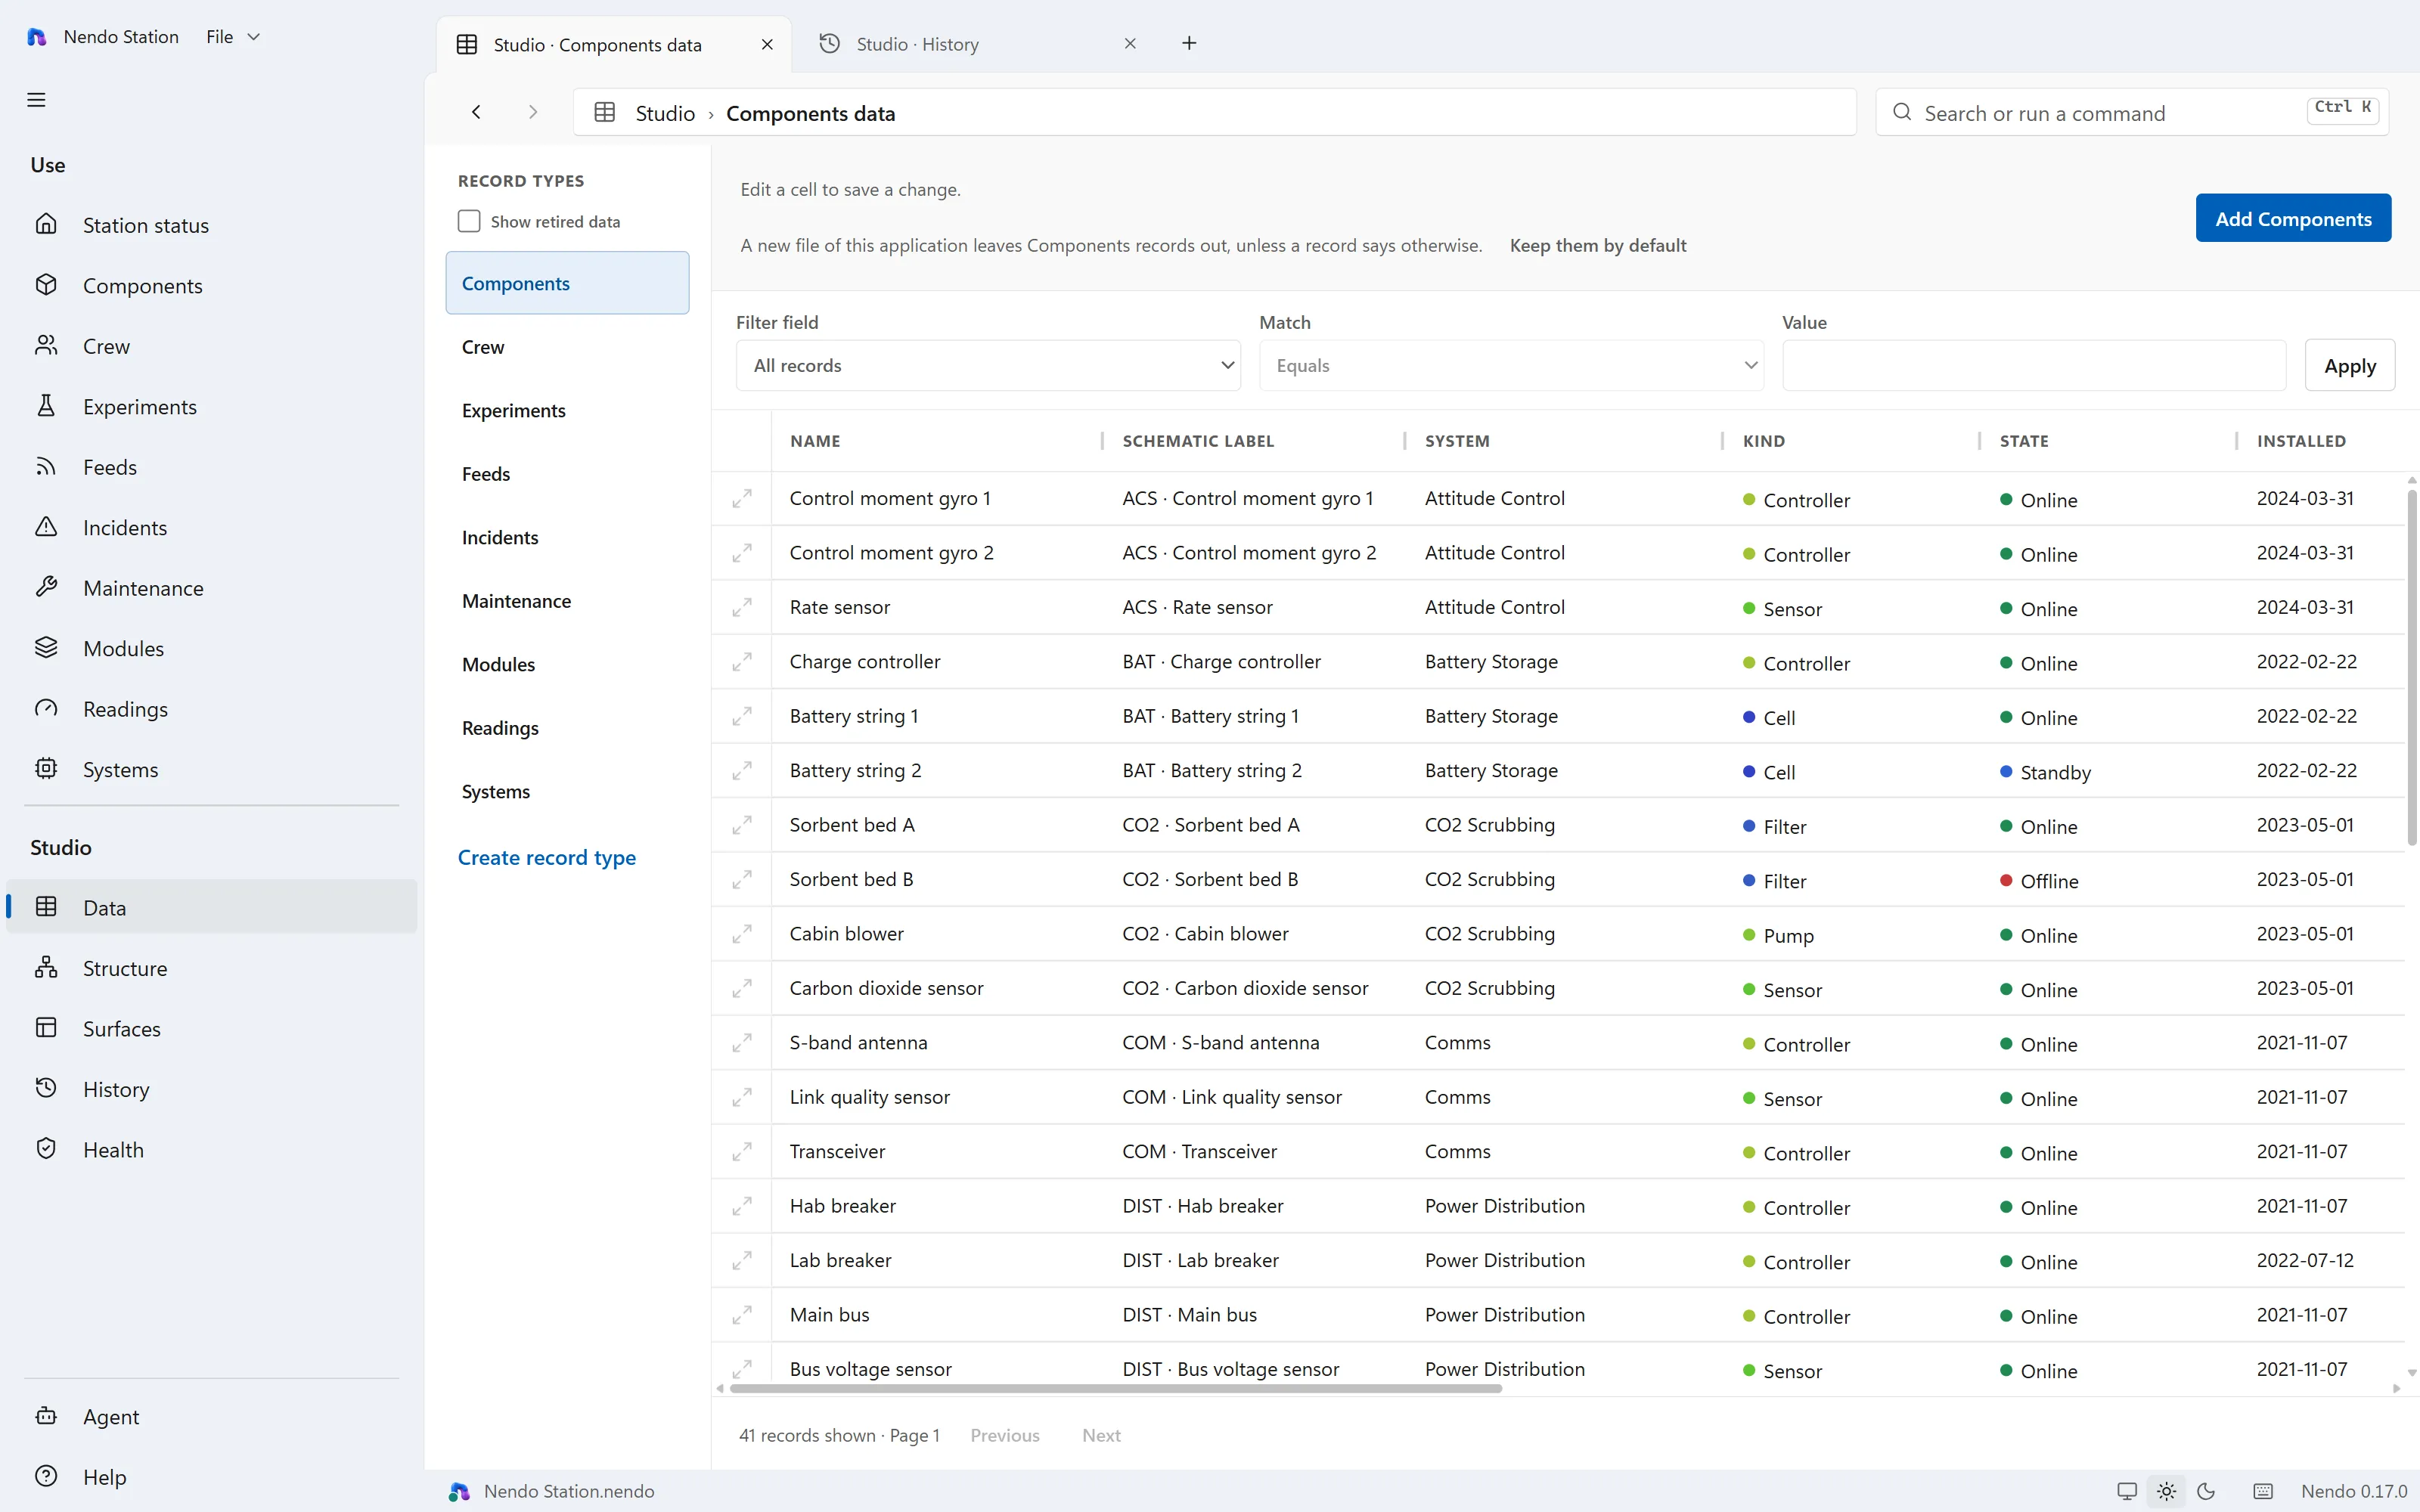Open Readings in the Use sidebar
The image size is (2420, 1512).
(x=212, y=709)
